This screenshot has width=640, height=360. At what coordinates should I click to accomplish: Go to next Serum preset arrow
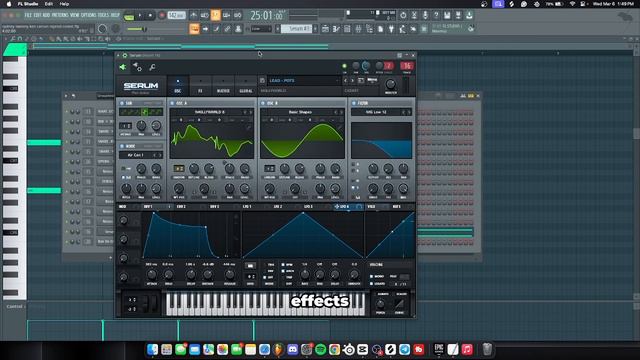353,80
